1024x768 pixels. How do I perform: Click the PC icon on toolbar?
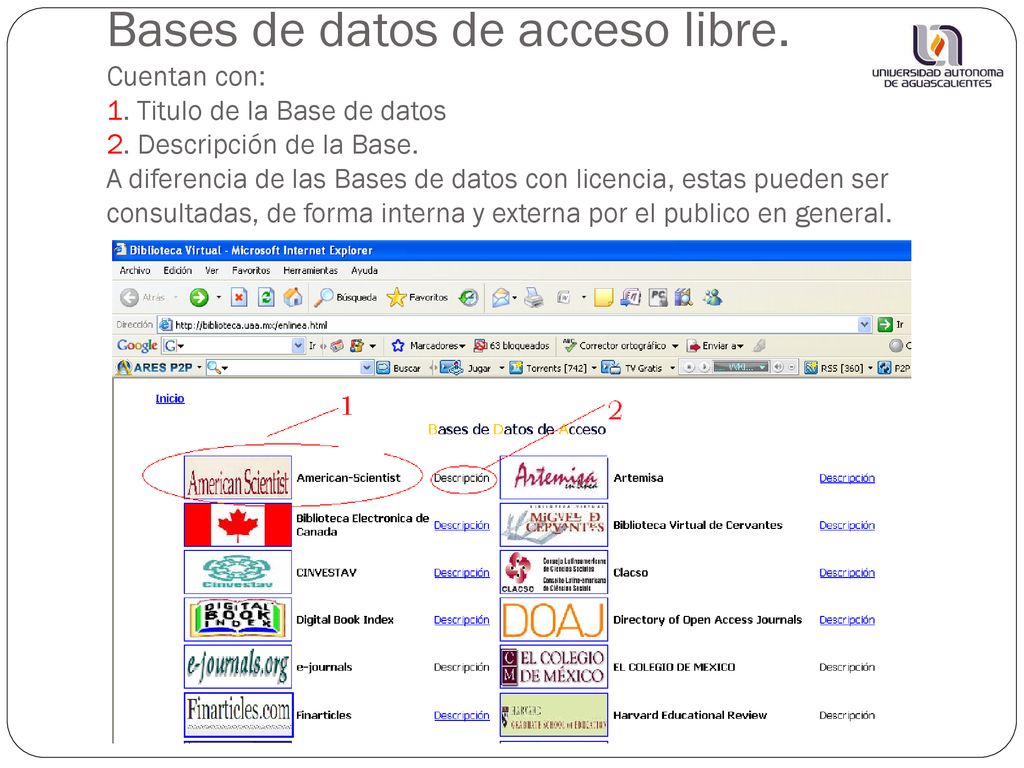[658, 298]
